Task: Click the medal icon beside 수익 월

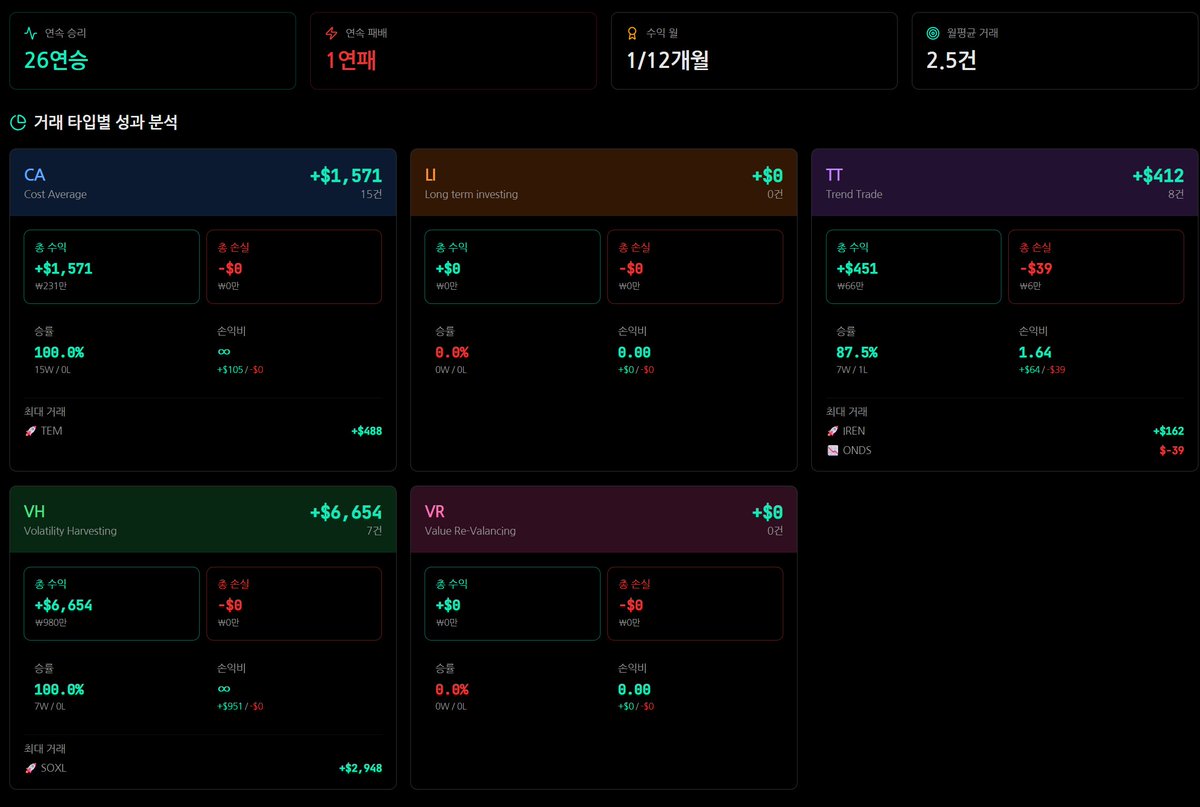Action: 632,33
